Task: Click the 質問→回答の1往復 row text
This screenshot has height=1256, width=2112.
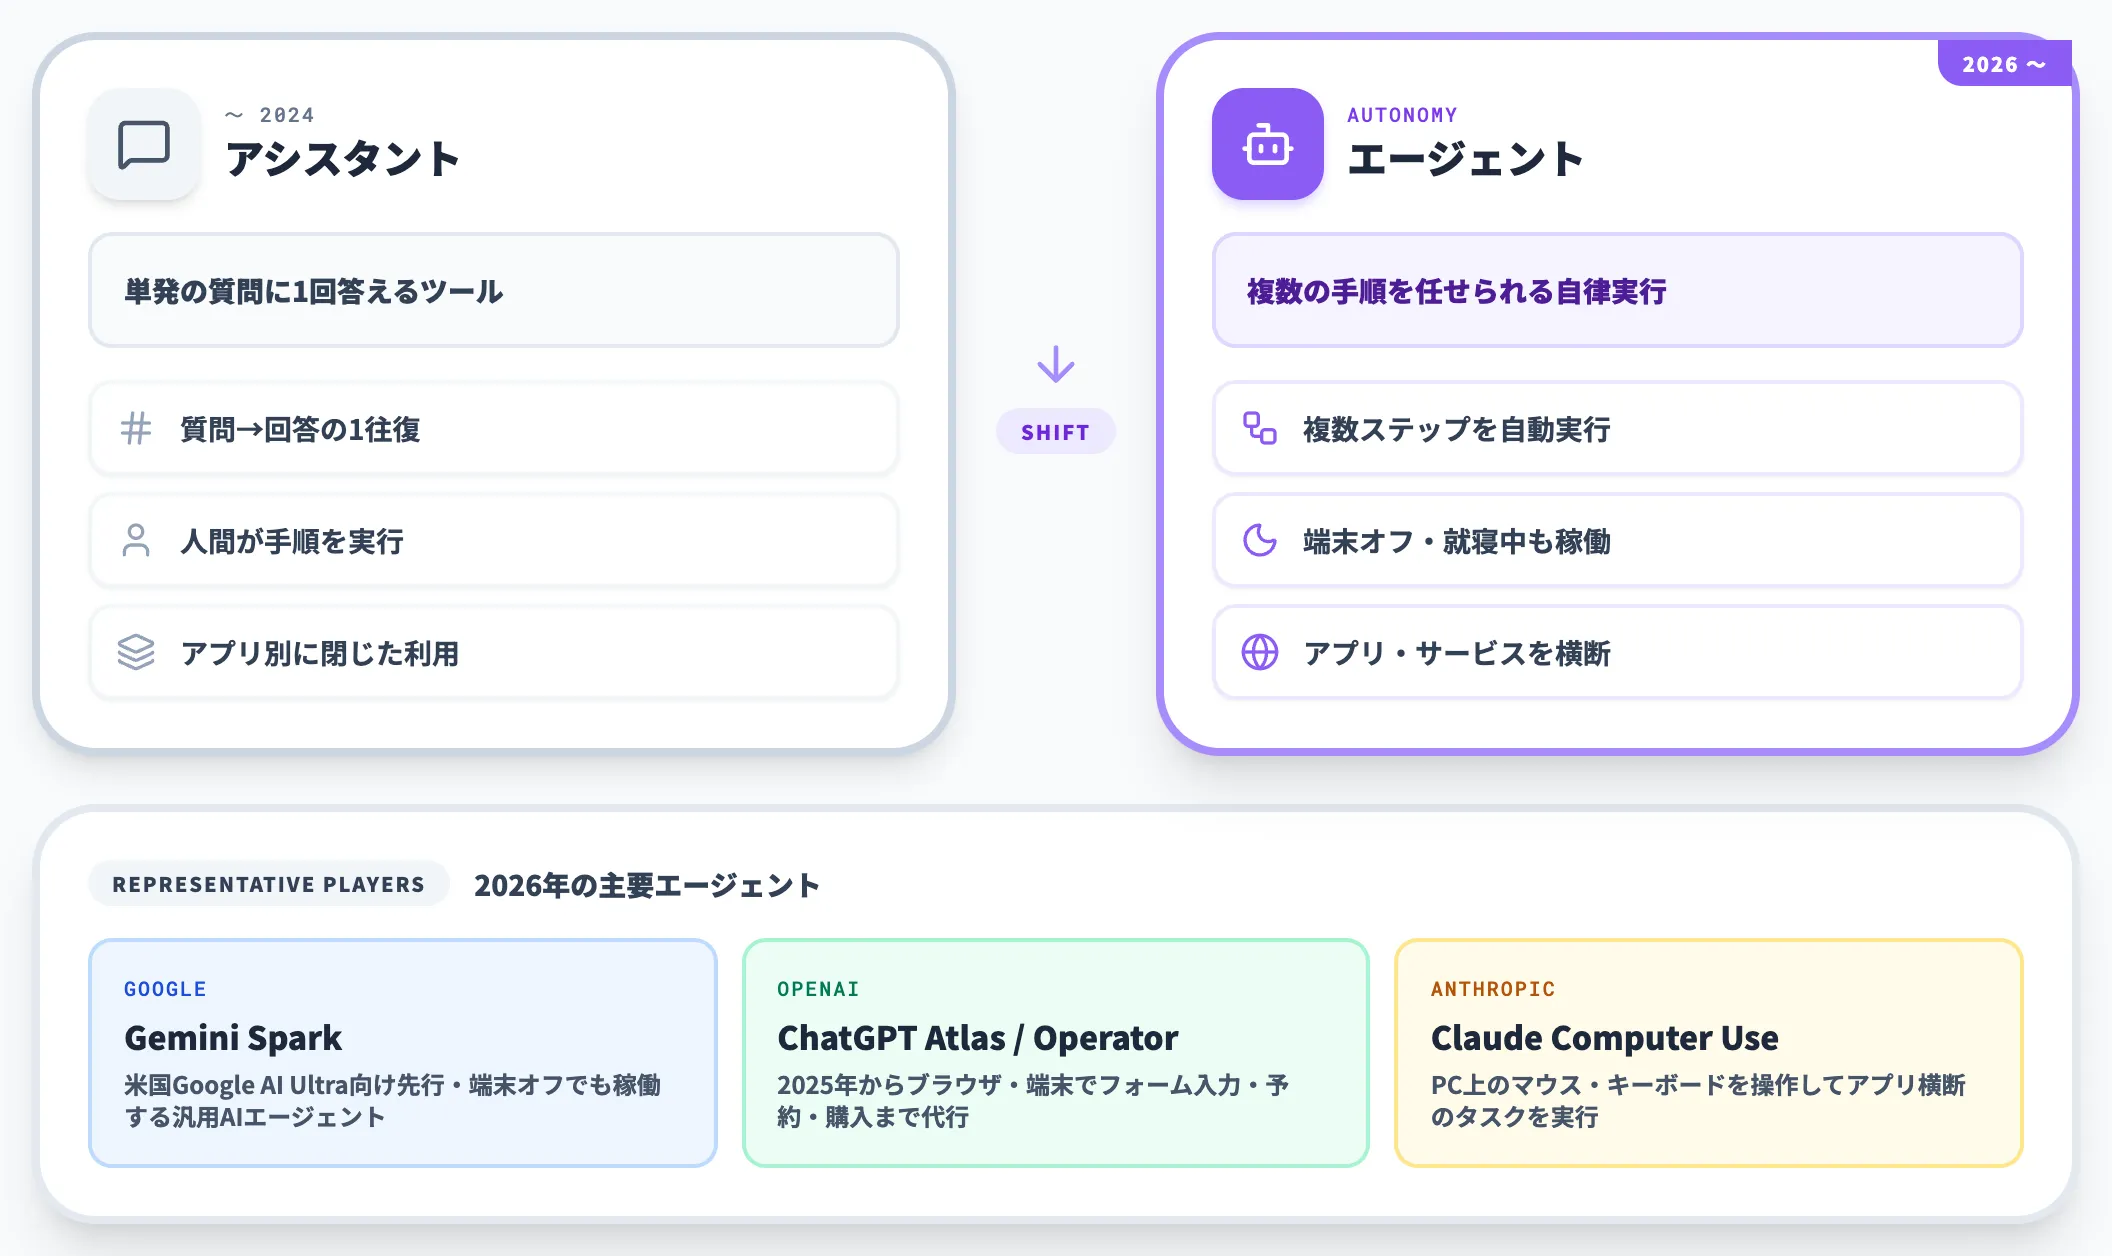Action: pyautogui.click(x=300, y=430)
